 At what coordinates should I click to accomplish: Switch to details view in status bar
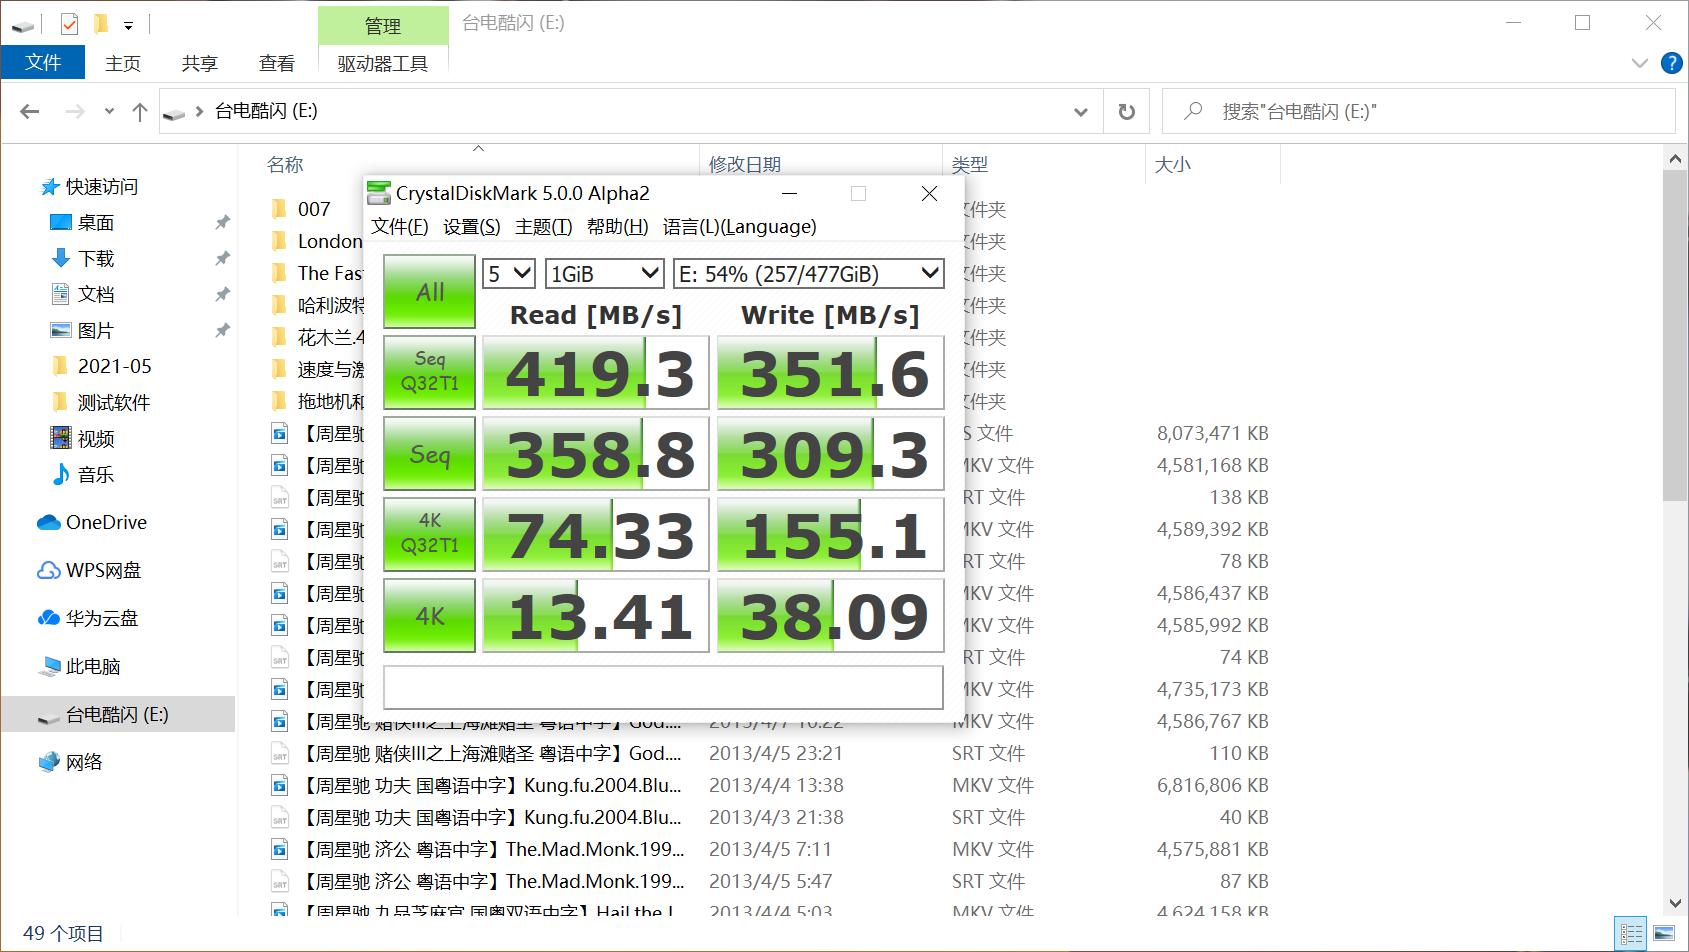coord(1632,934)
